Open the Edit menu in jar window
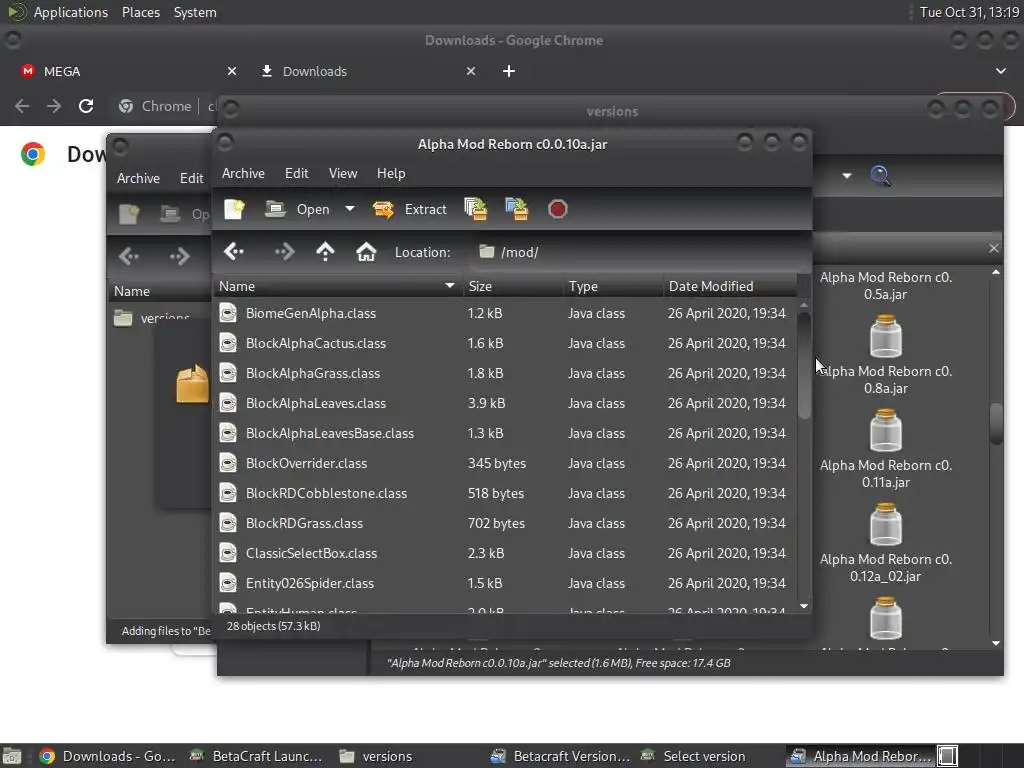This screenshot has height=768, width=1024. click(296, 173)
